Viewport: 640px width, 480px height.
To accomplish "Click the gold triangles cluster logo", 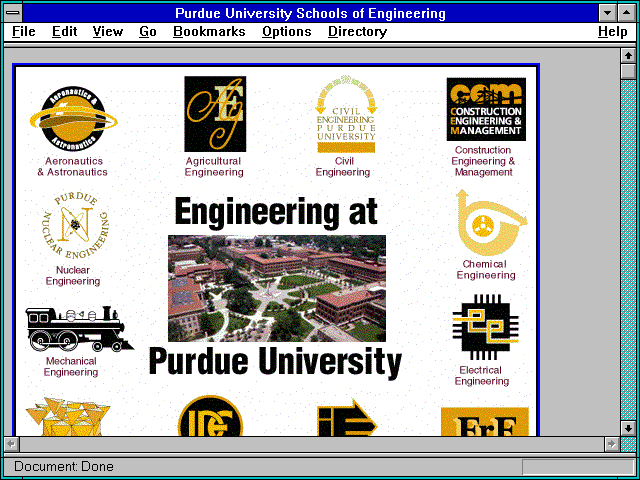I will [x=68, y=416].
